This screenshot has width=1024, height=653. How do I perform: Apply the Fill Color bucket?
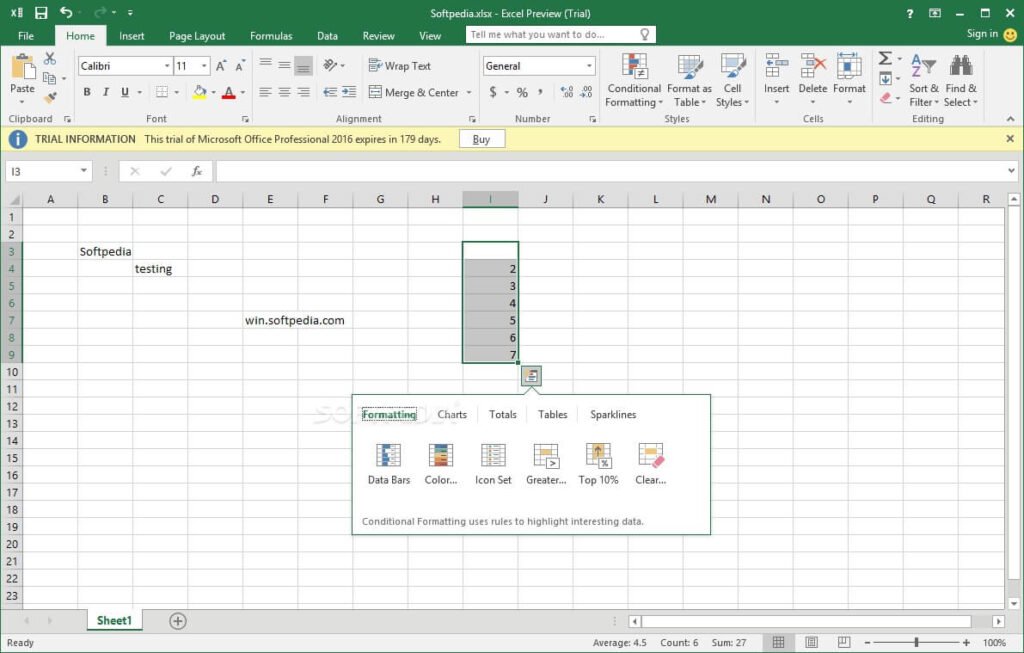pos(199,93)
